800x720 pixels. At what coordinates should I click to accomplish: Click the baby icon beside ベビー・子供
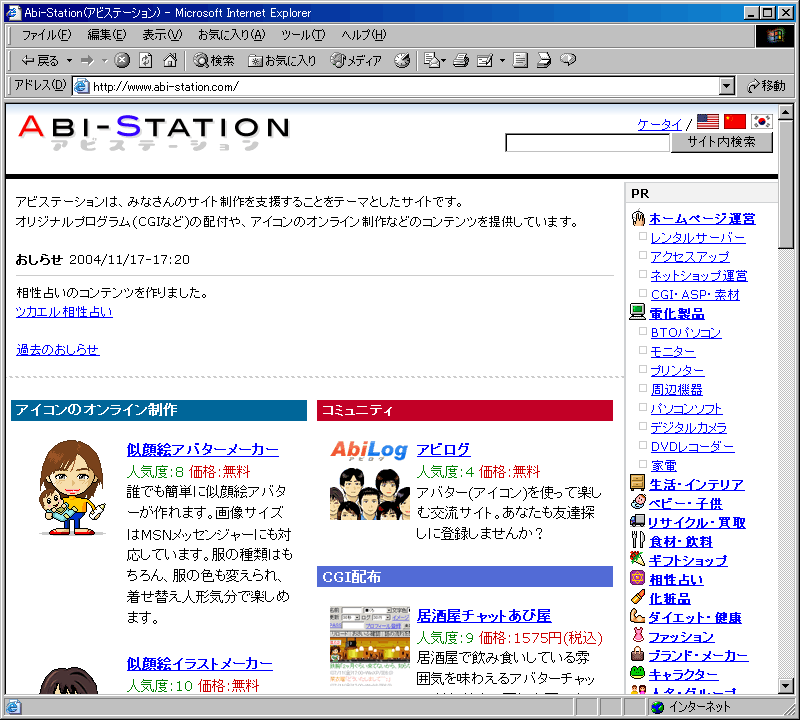click(x=638, y=502)
